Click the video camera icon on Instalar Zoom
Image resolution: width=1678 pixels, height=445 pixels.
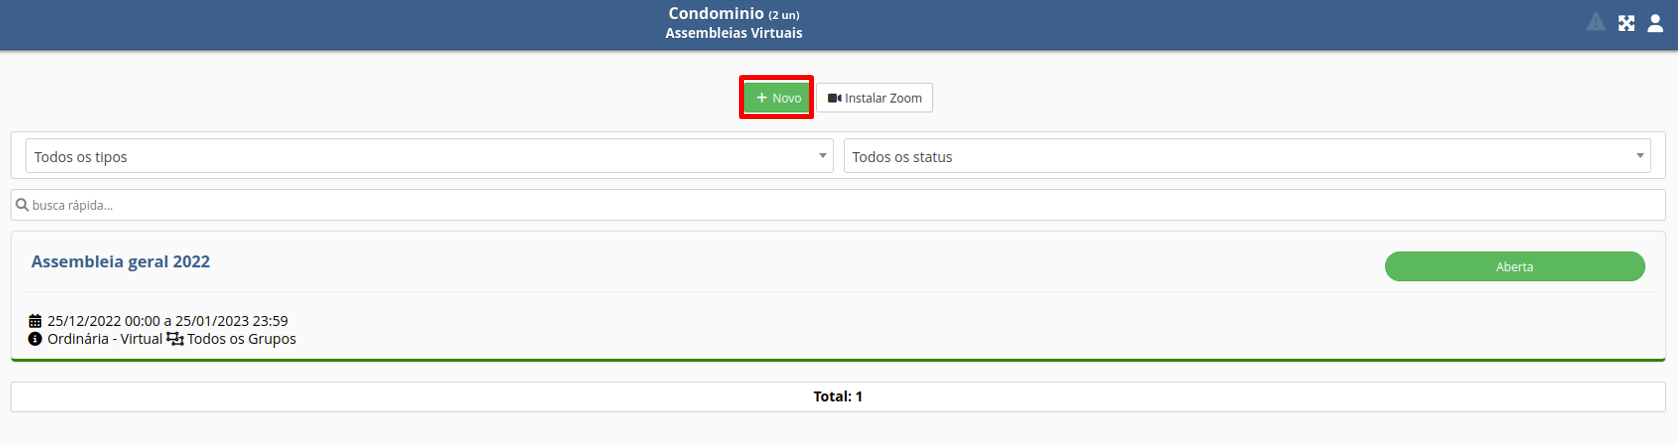[834, 98]
